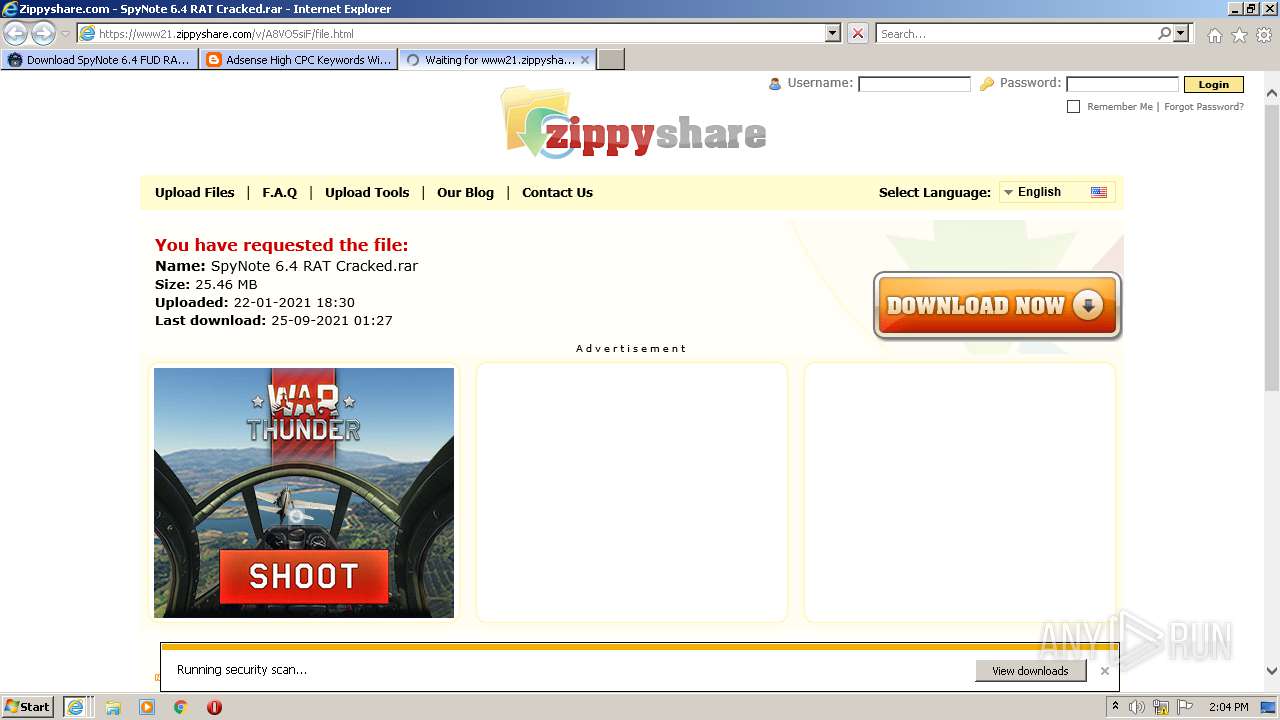Click Forgot Password link
1280x720 pixels.
pos(1204,107)
